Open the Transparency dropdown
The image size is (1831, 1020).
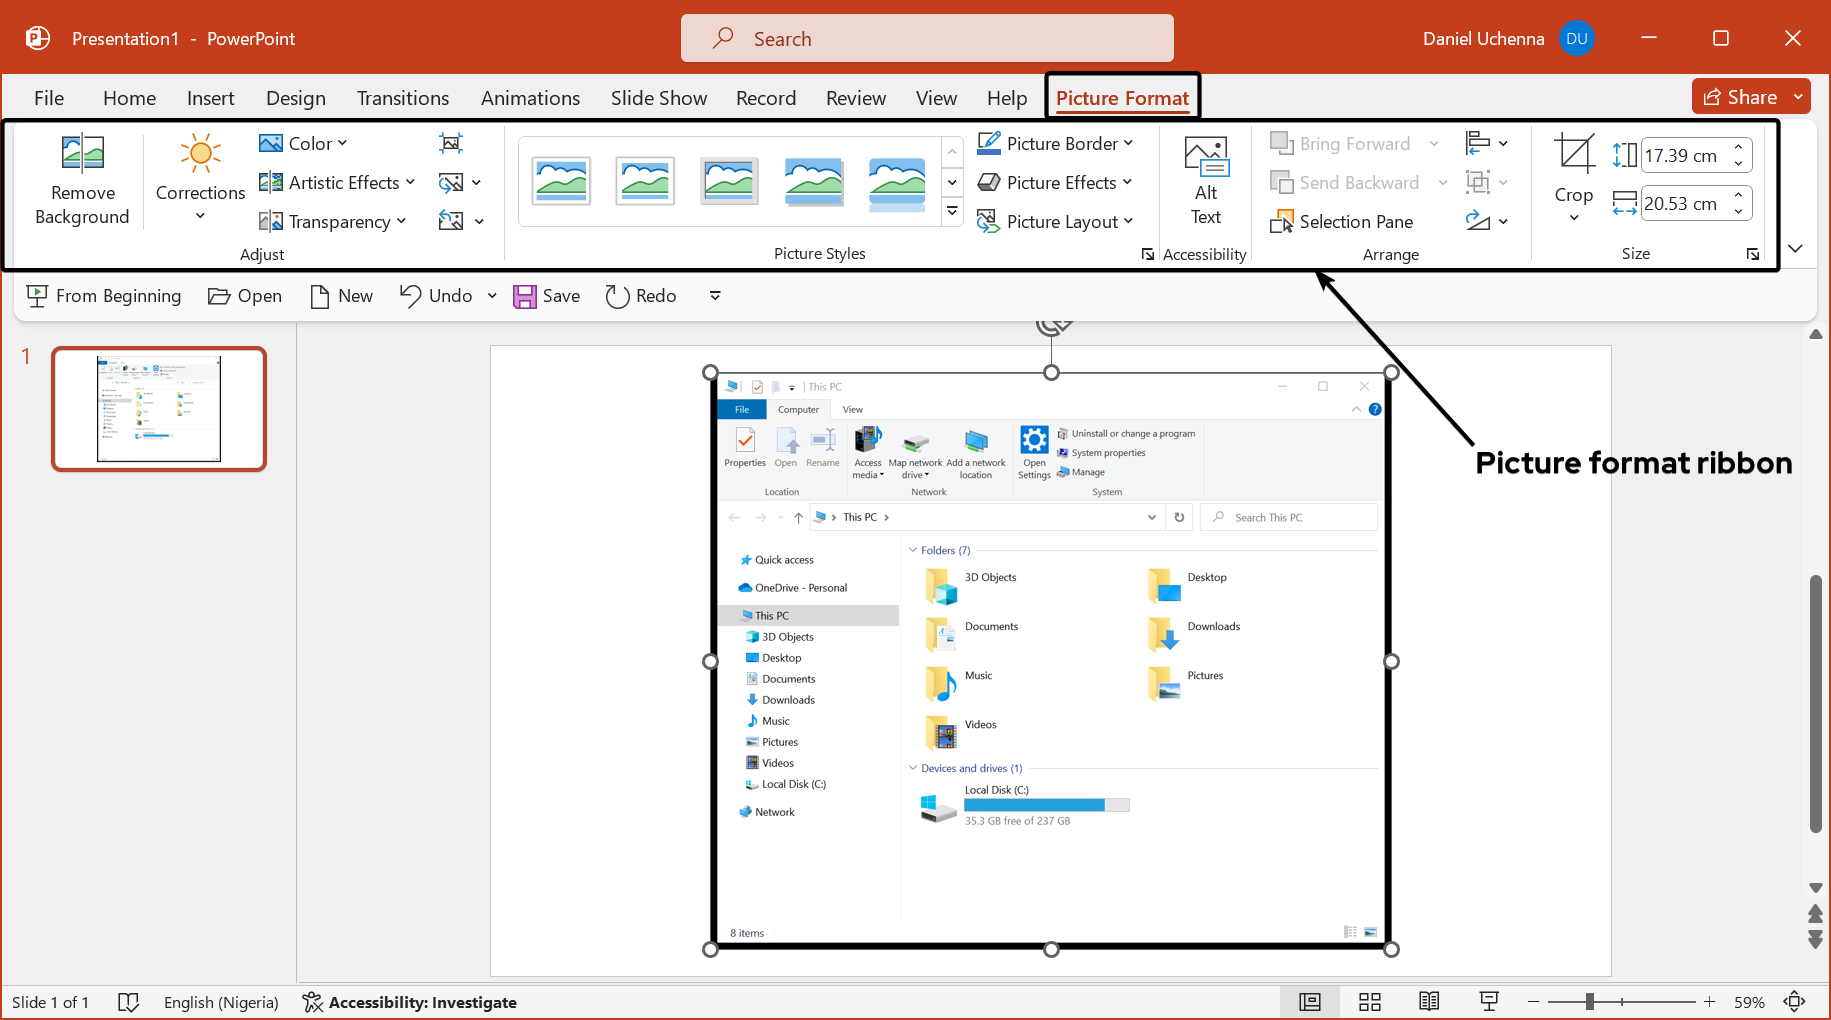pos(334,221)
